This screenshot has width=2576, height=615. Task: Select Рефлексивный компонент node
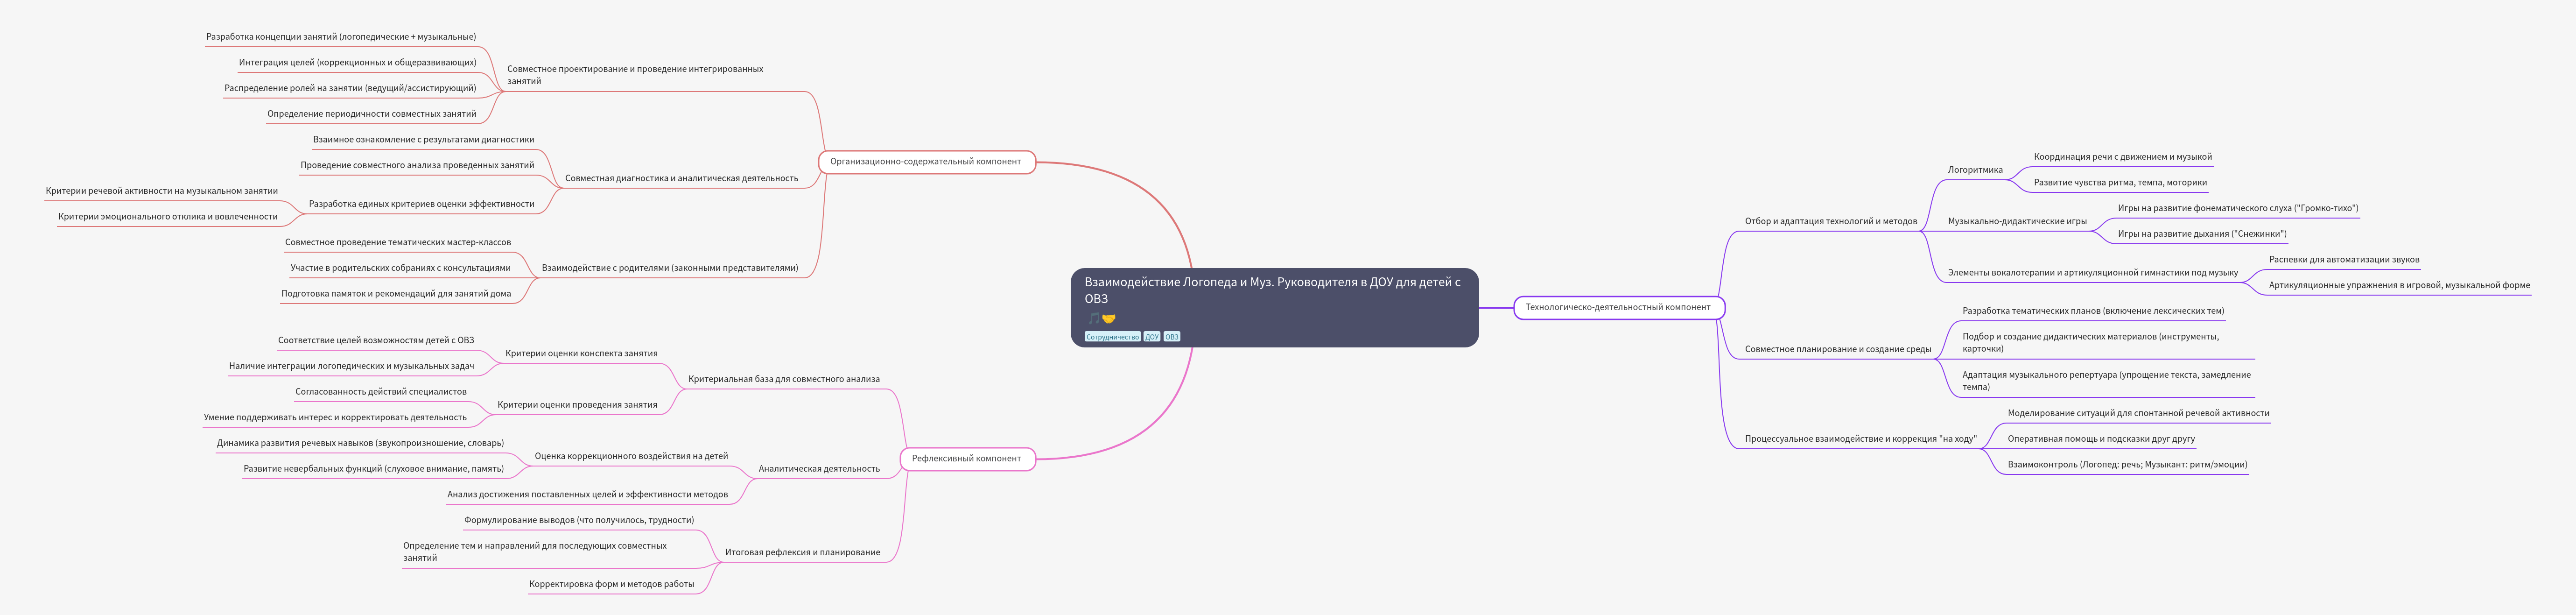click(x=966, y=458)
